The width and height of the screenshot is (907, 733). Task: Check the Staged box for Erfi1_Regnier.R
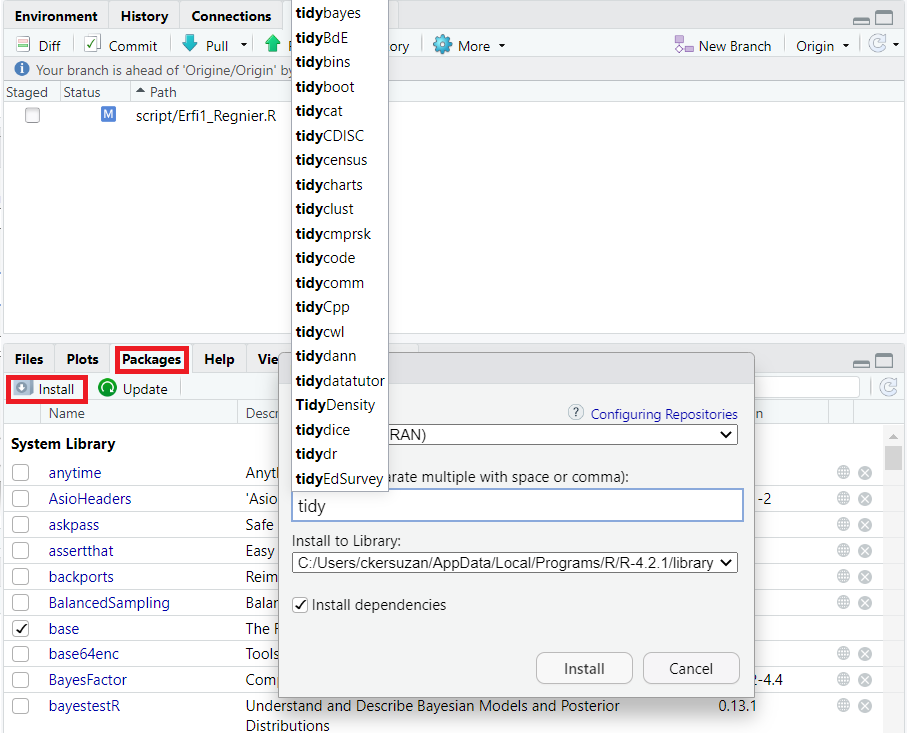point(33,116)
